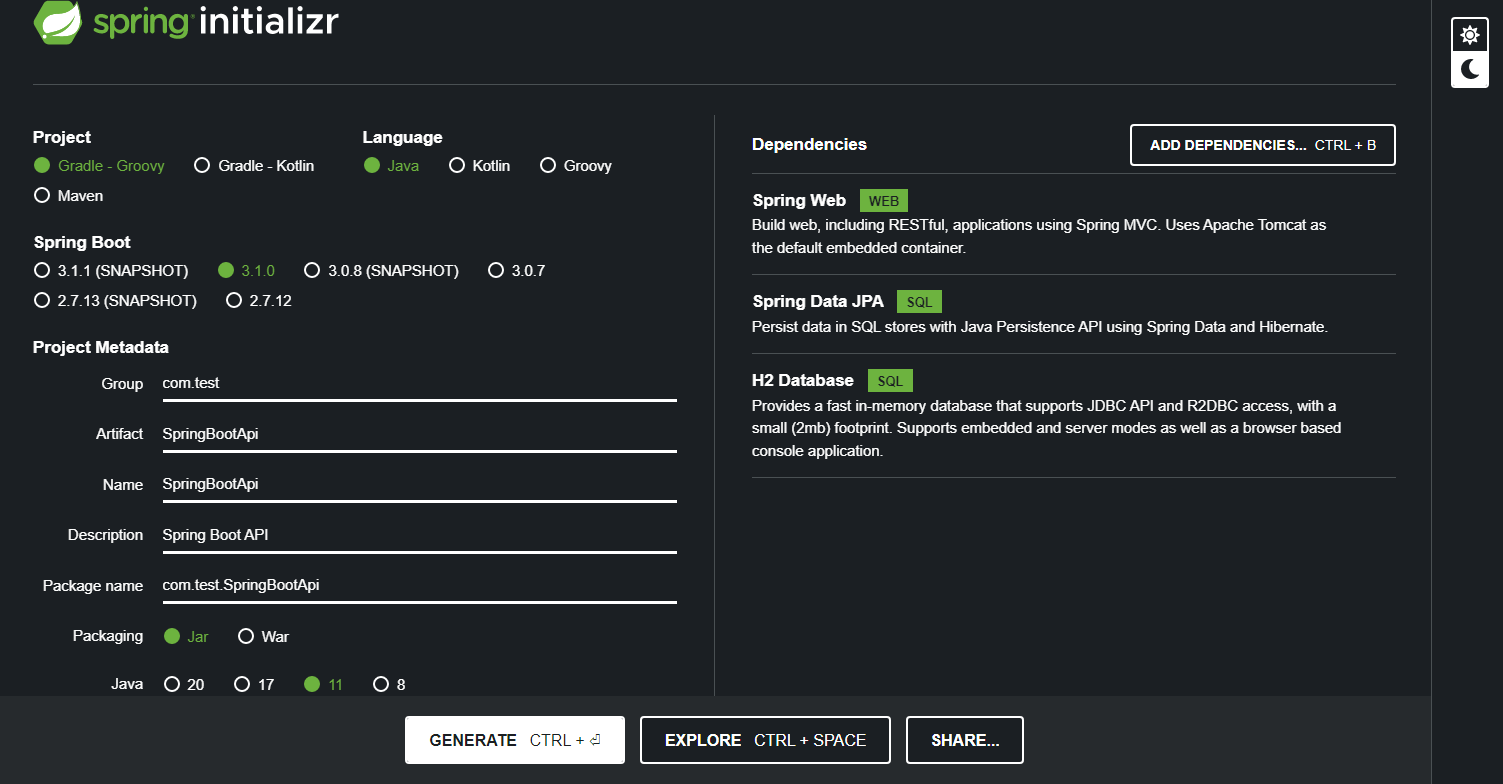Select Spring Boot 3.0.7 version
This screenshot has height=784, width=1503.
tap(516, 271)
